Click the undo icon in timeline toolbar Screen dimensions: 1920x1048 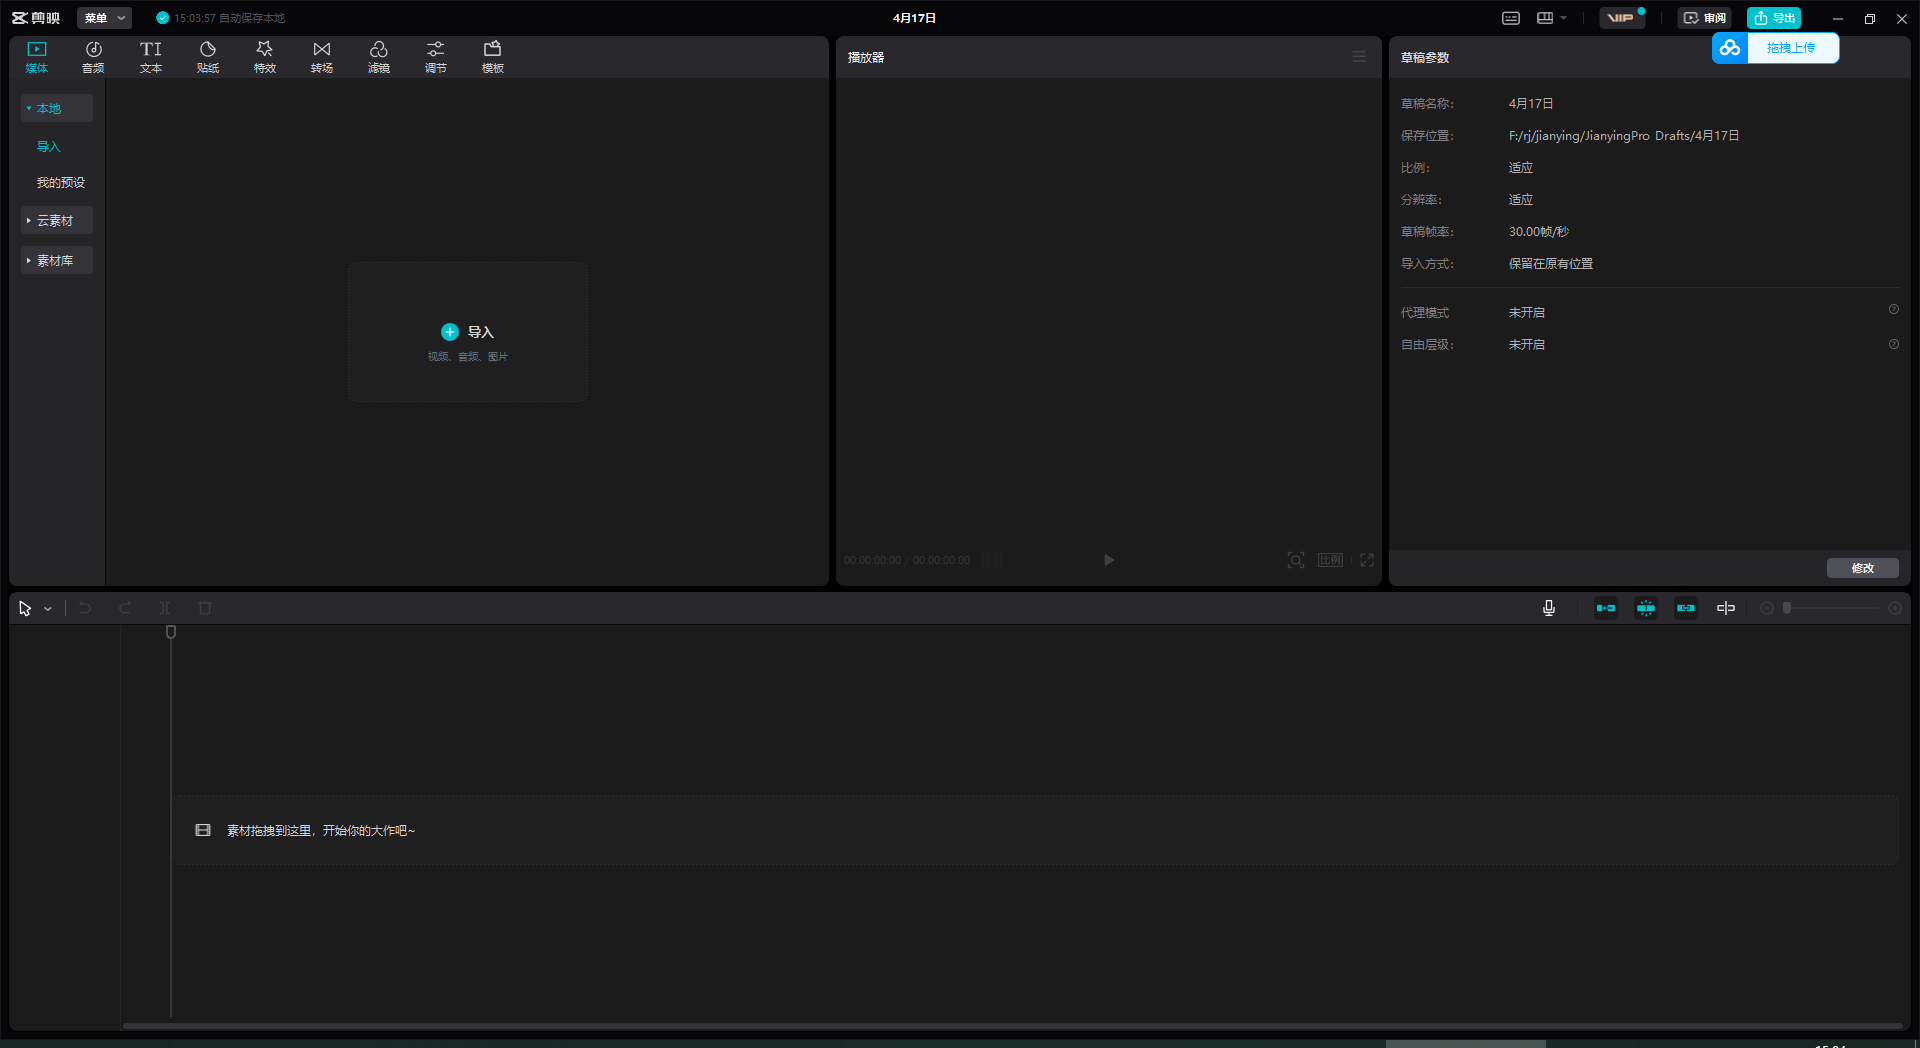click(85, 608)
